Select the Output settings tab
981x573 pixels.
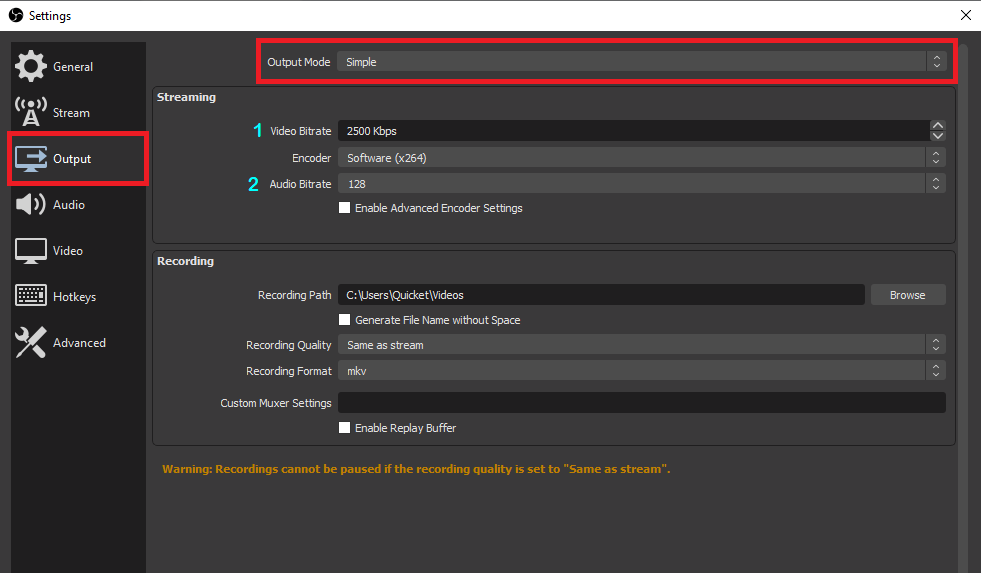(78, 159)
